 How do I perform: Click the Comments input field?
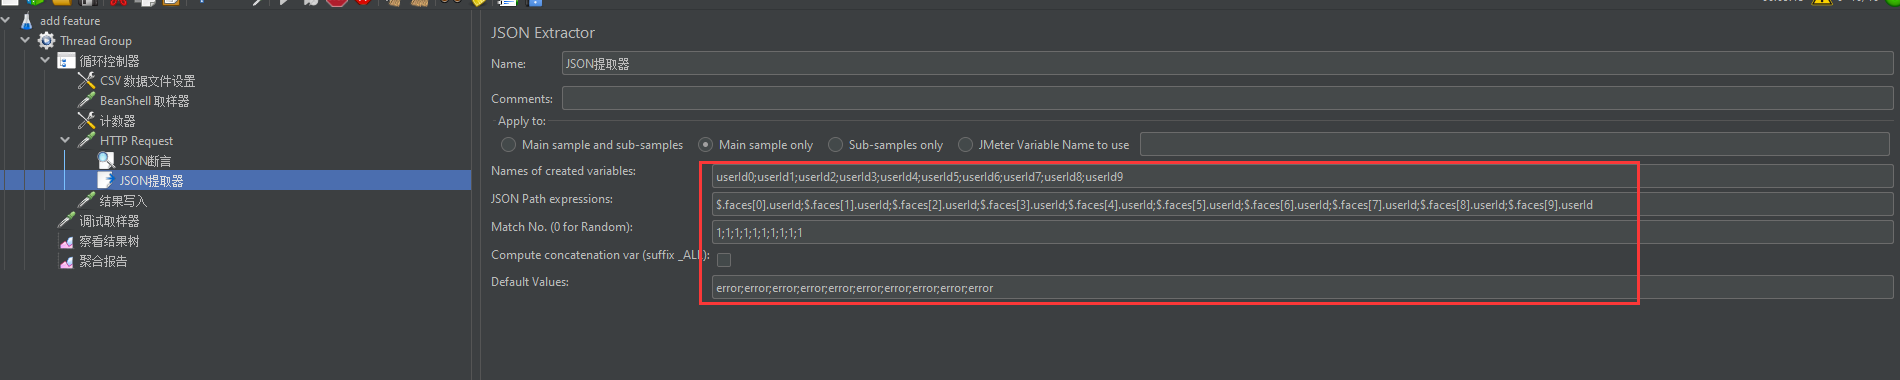click(x=1227, y=98)
